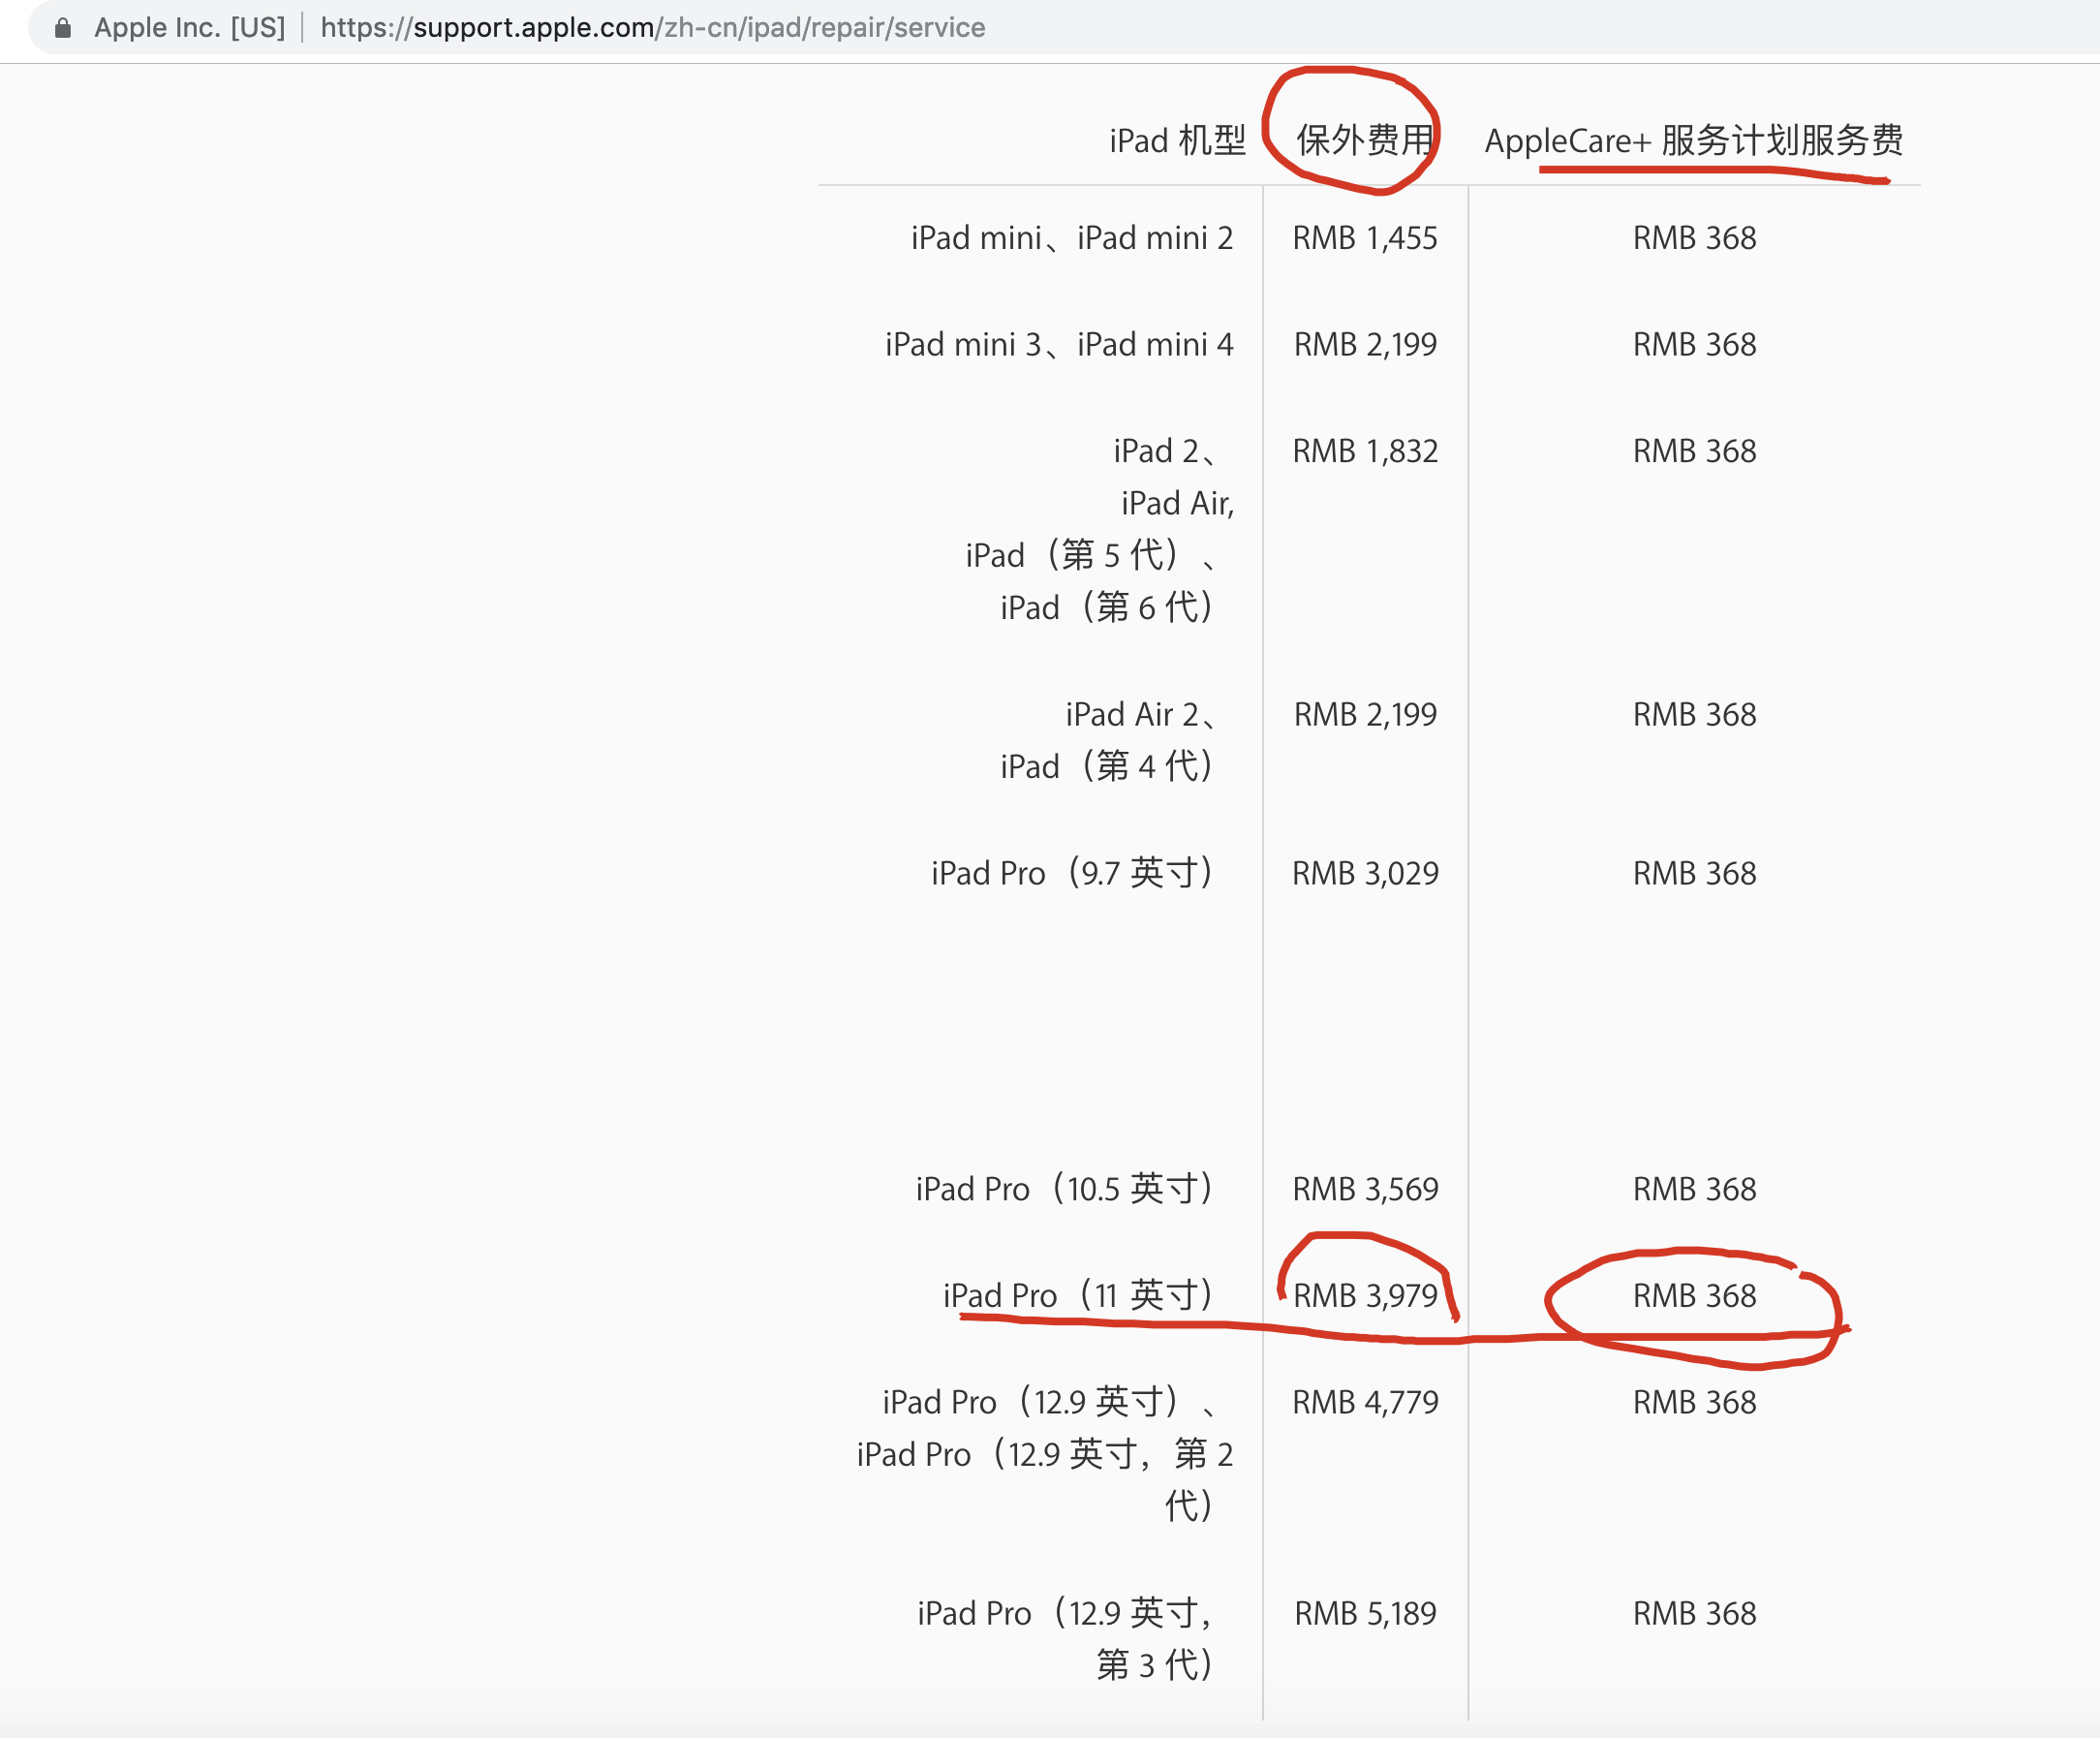This screenshot has width=2100, height=1738.
Task: Click the lock icon in address bar
Action: coord(62,28)
